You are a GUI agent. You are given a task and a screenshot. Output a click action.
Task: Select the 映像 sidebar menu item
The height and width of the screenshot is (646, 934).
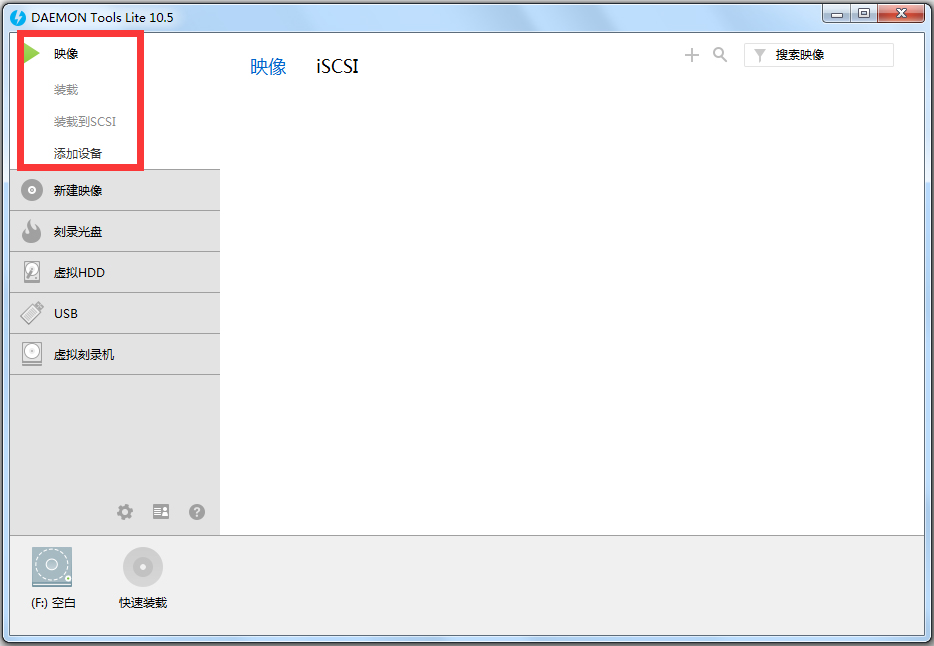(x=66, y=54)
